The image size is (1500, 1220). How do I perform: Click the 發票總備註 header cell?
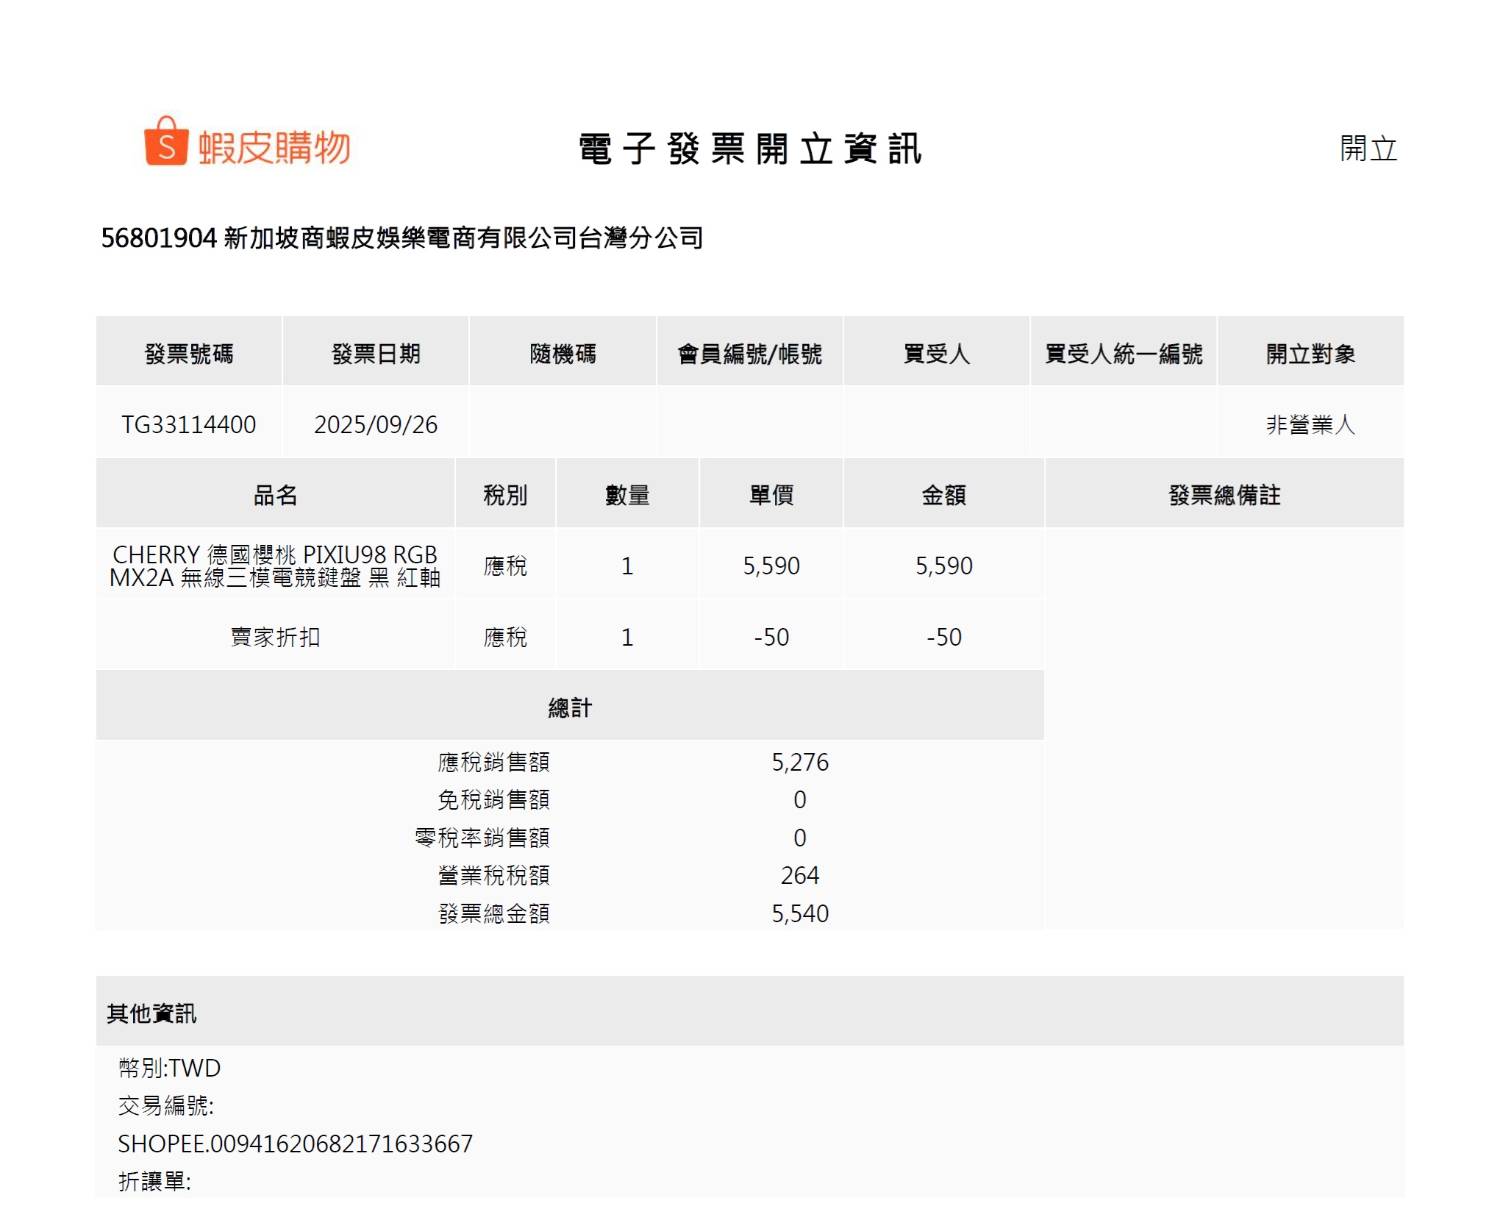(1224, 495)
